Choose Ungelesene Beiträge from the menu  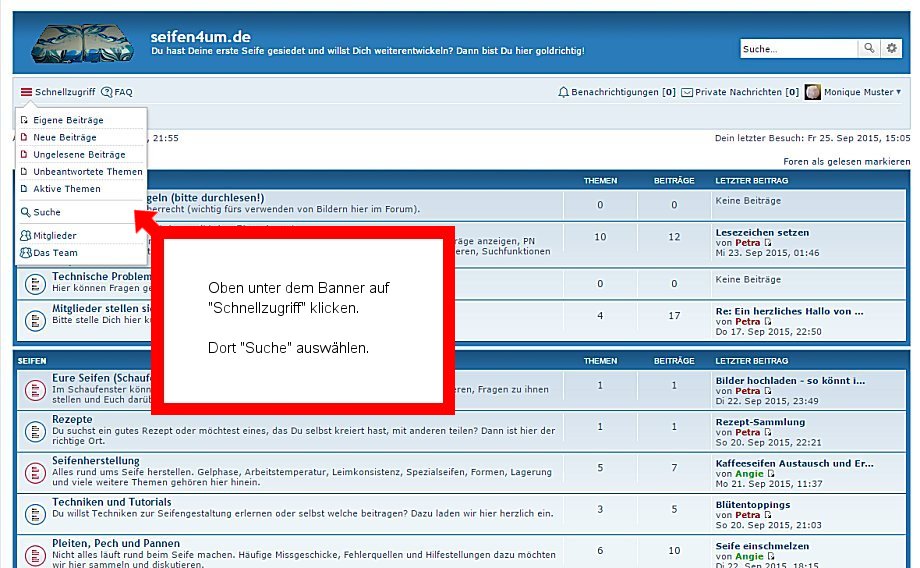pos(79,155)
